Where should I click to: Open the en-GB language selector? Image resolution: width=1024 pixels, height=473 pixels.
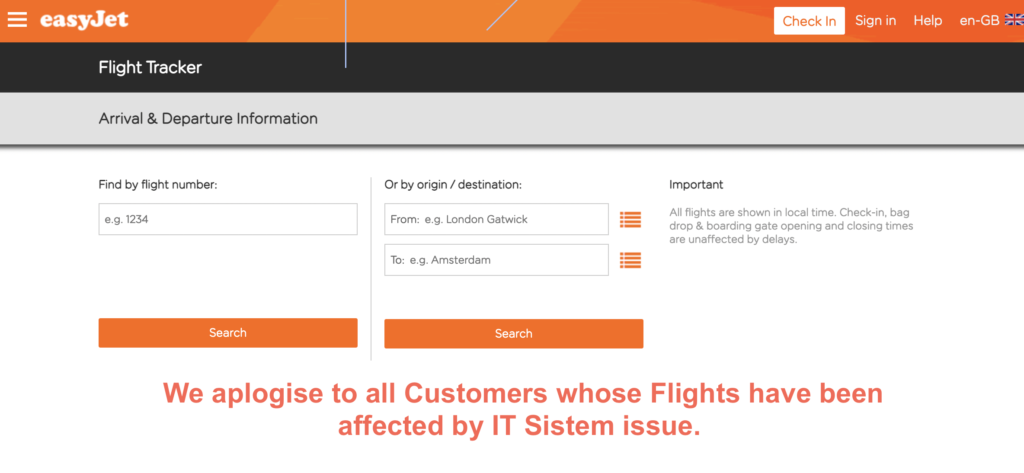click(979, 20)
